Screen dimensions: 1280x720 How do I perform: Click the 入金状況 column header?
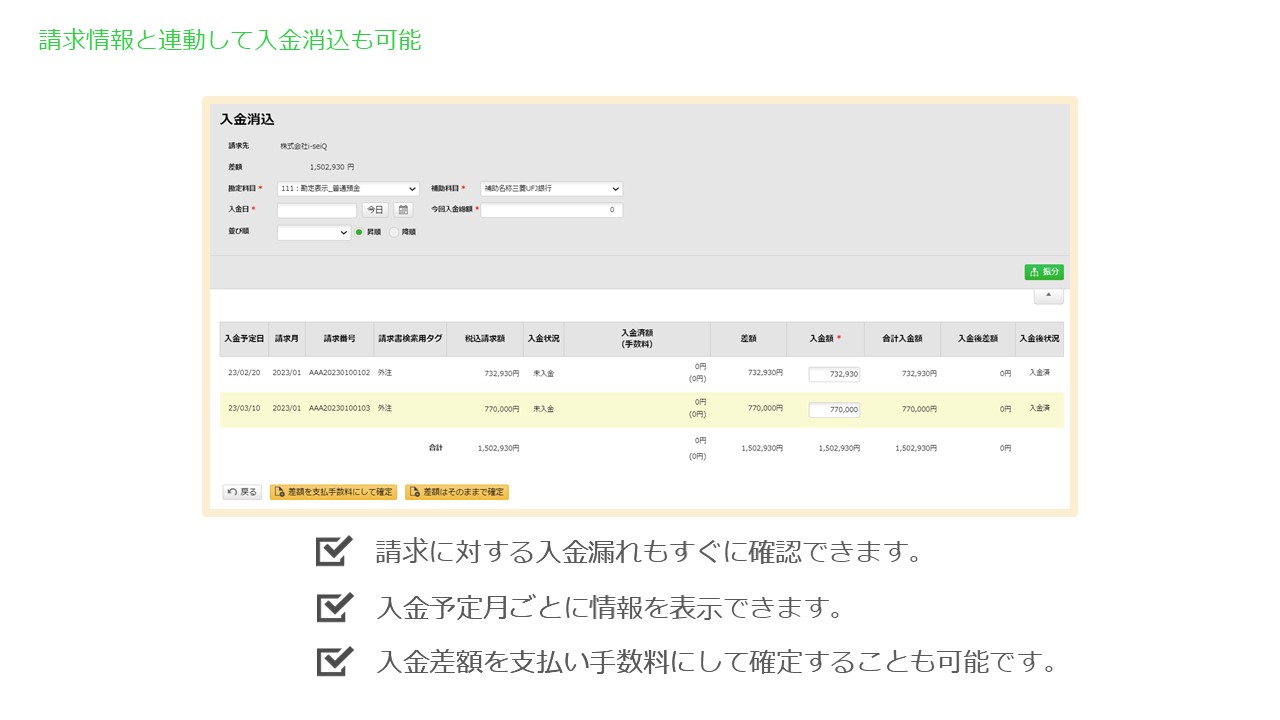coord(543,339)
